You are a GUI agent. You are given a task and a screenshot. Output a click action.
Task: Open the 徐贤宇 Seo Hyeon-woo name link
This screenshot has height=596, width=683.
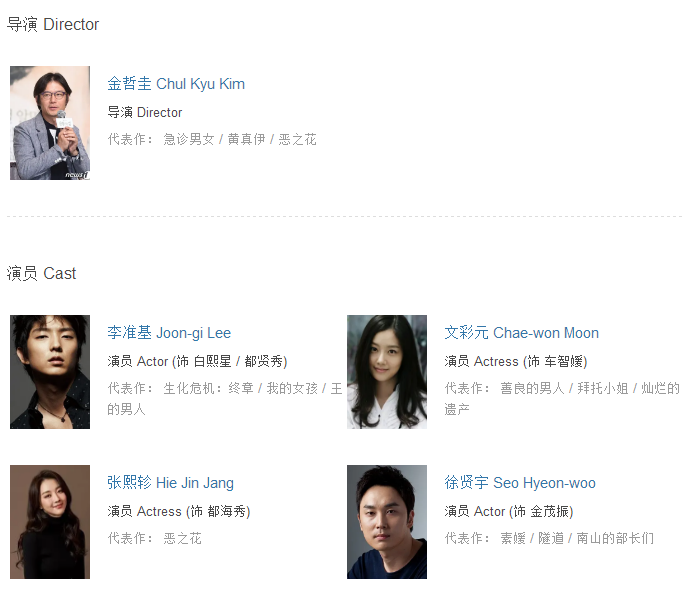pos(520,483)
